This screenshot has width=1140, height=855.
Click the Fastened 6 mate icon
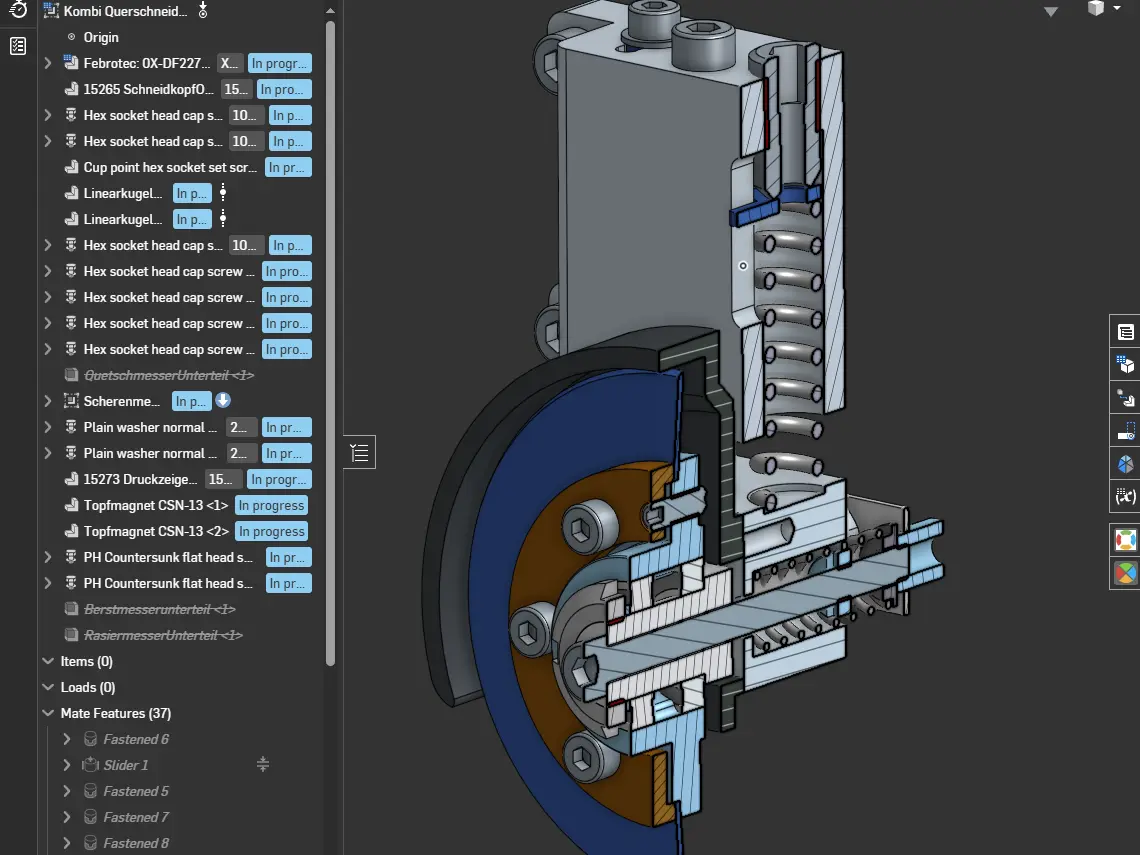tap(90, 739)
